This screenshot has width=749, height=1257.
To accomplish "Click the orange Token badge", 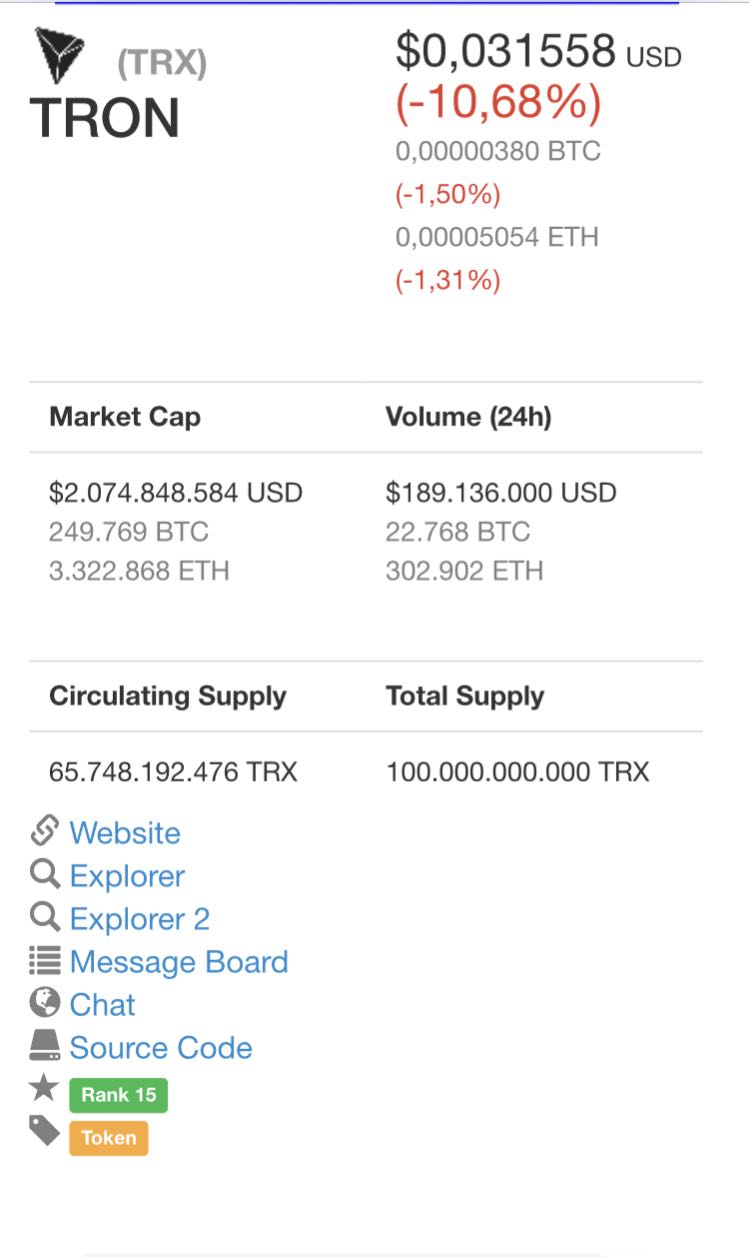I will (108, 1138).
